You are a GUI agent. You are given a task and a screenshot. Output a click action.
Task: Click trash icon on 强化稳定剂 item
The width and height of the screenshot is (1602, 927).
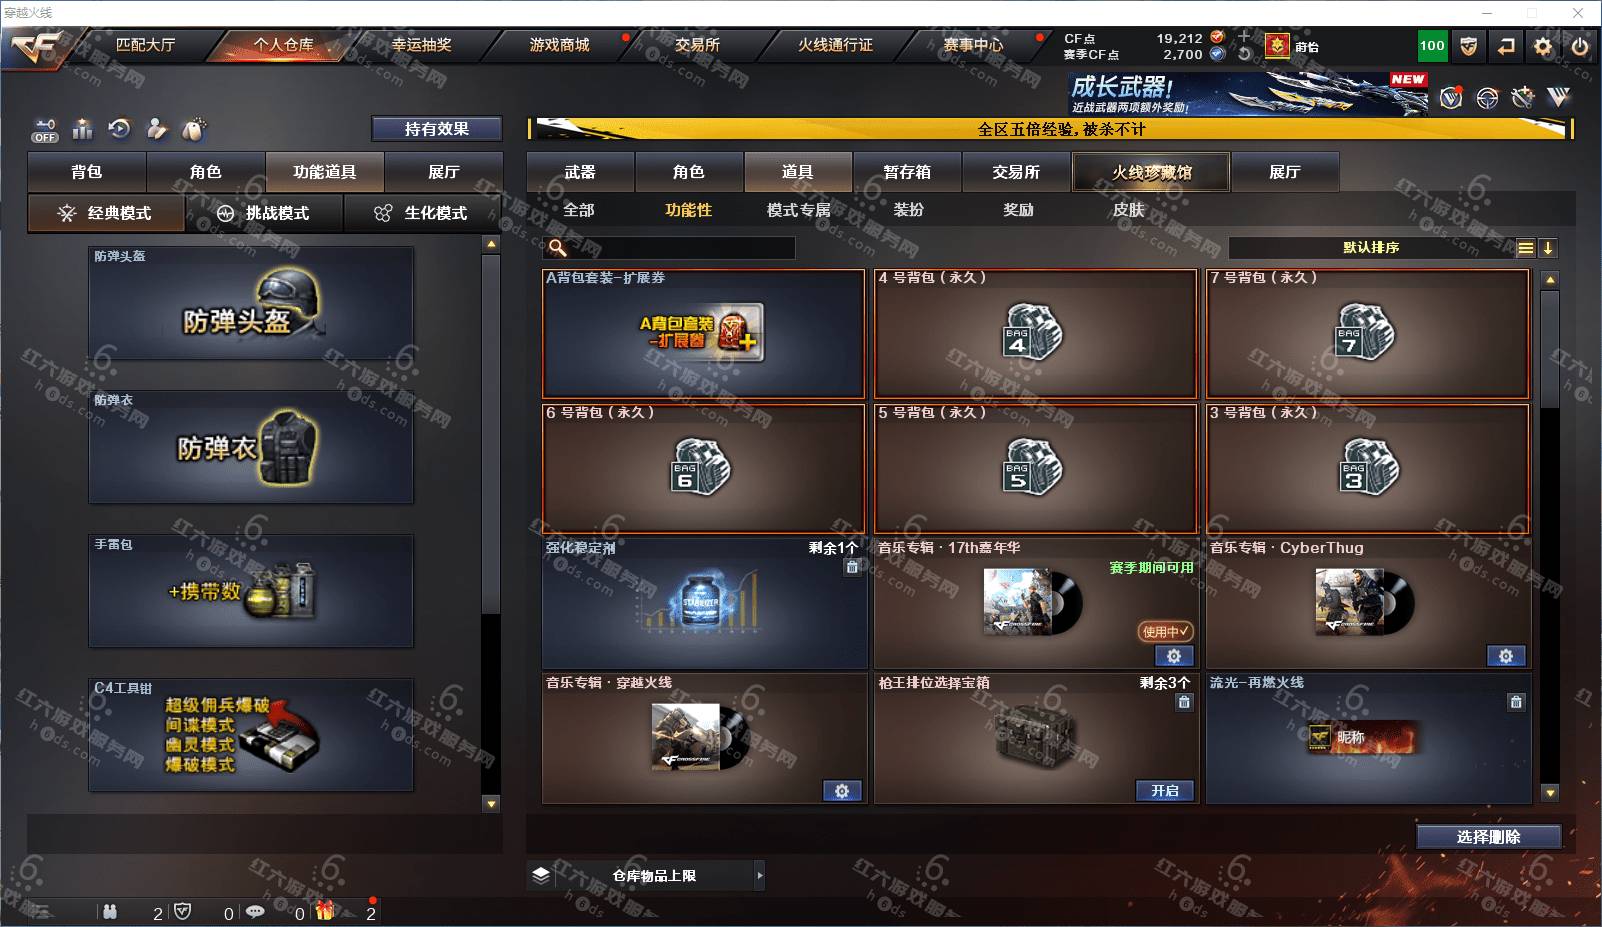click(x=852, y=567)
